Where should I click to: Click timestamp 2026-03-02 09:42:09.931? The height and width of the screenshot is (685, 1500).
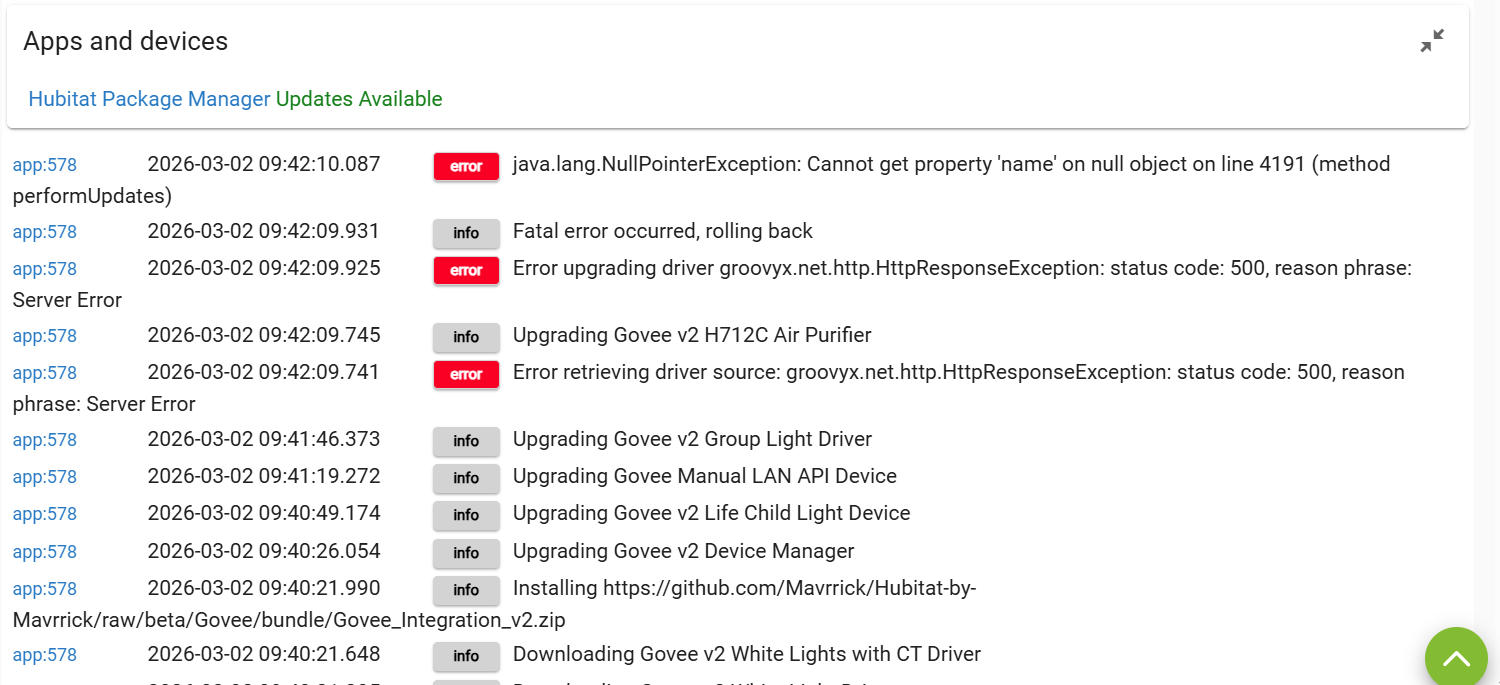[264, 231]
